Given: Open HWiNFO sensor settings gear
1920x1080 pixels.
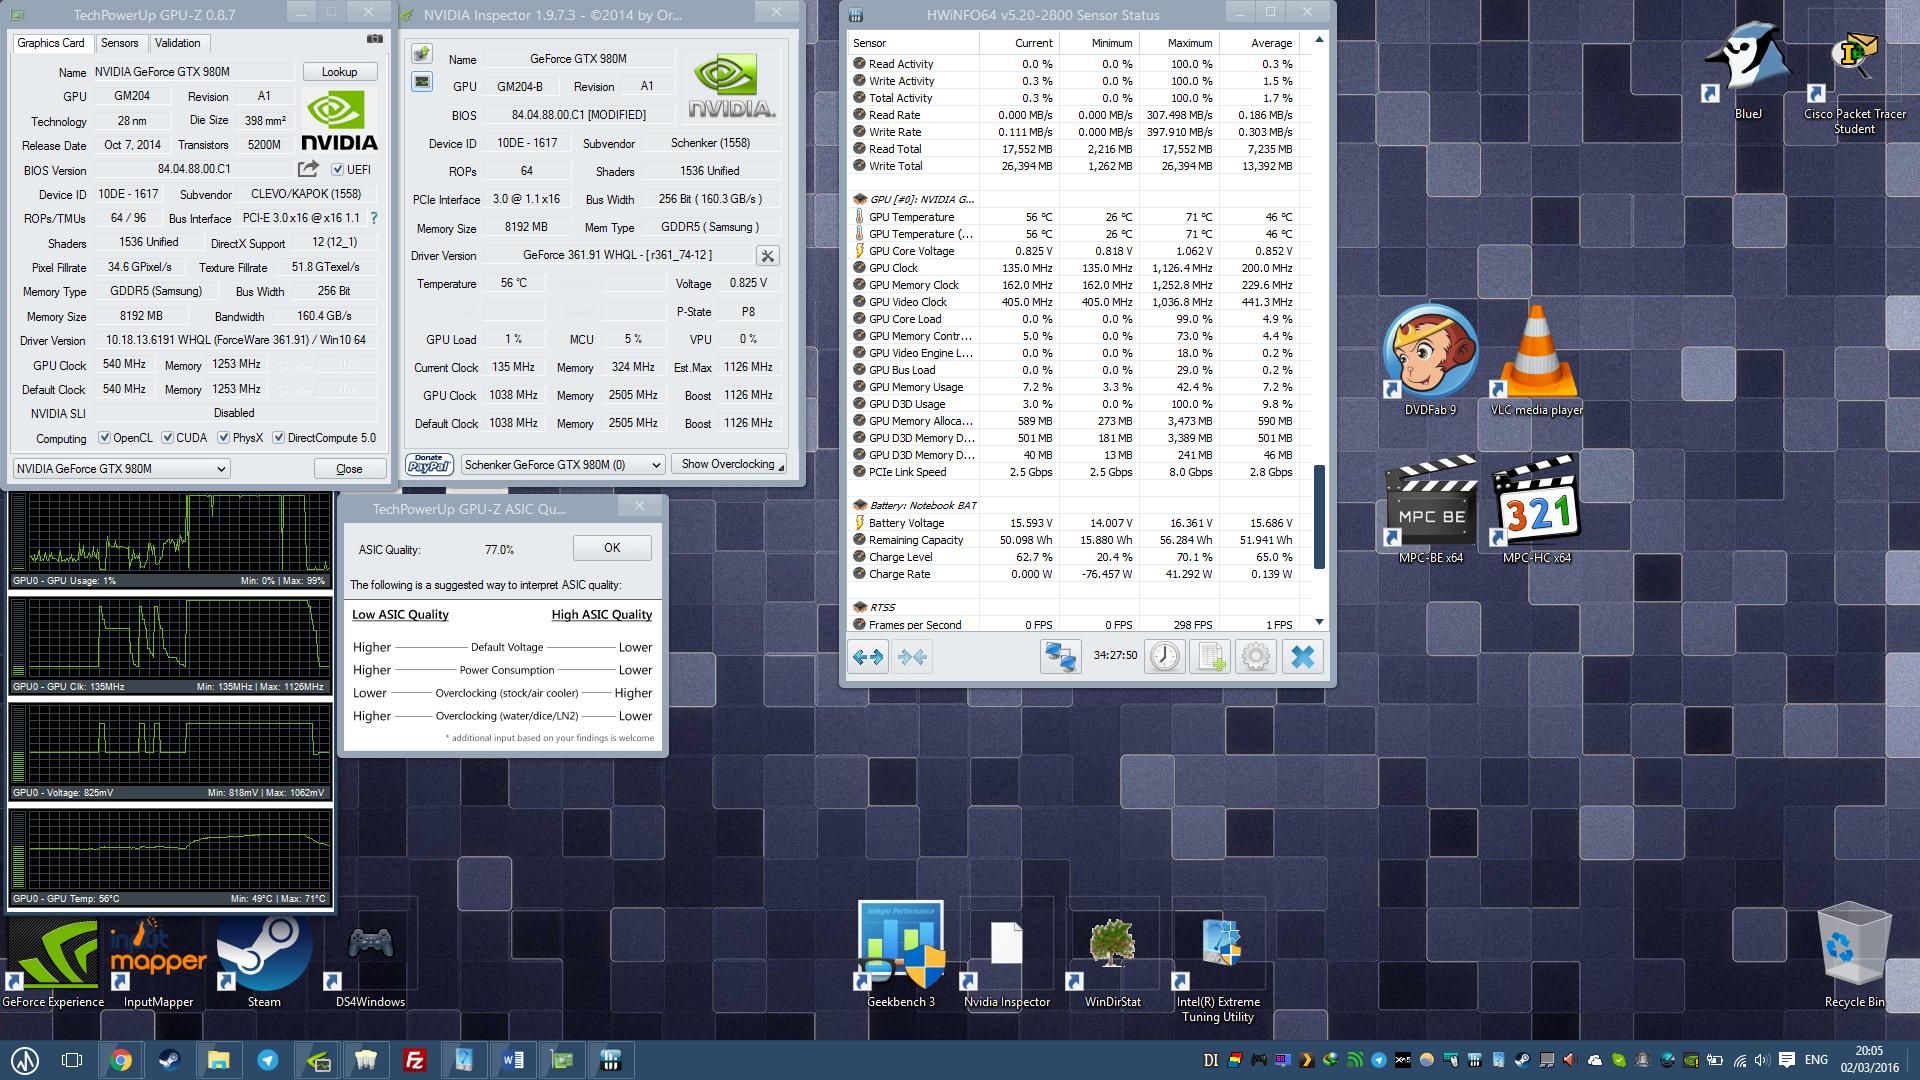Looking at the screenshot, I should 1256,657.
